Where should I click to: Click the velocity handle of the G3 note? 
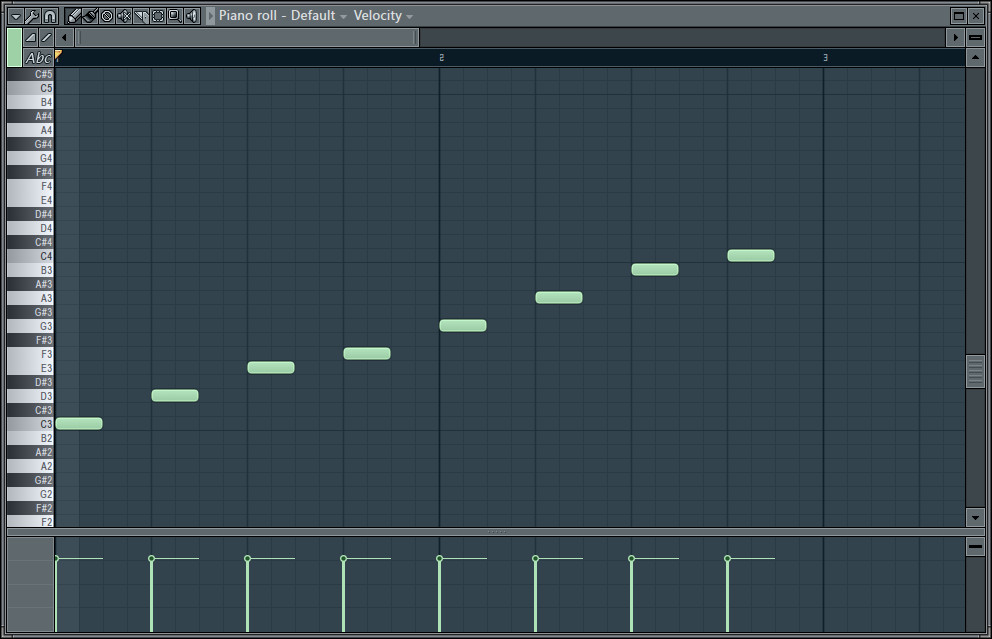(x=440, y=559)
